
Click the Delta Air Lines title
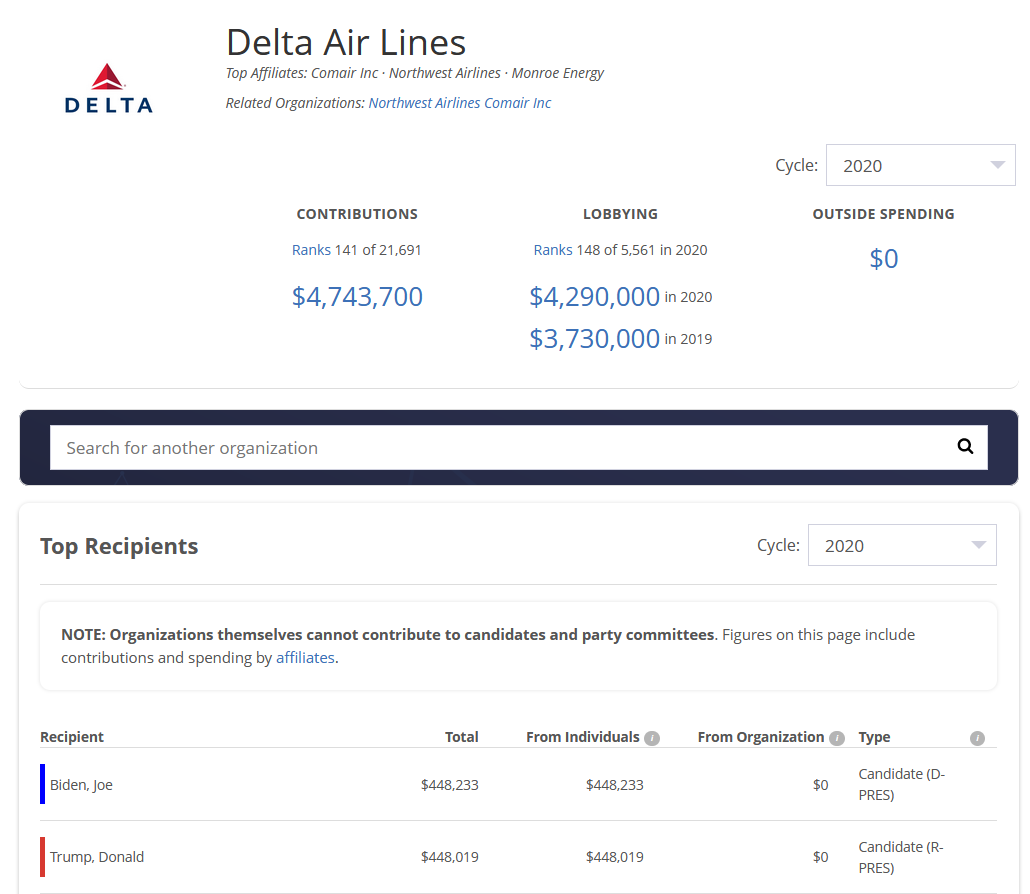(346, 42)
